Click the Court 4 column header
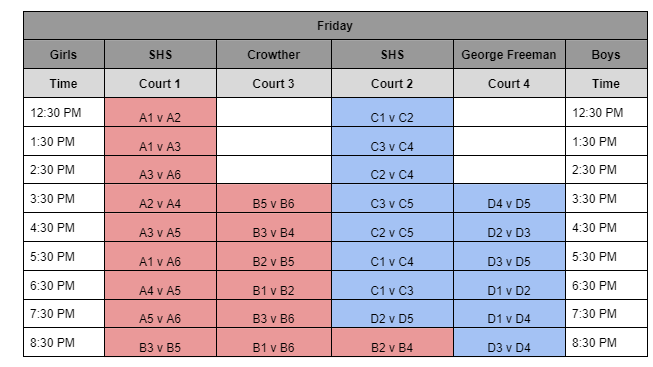 (x=509, y=83)
